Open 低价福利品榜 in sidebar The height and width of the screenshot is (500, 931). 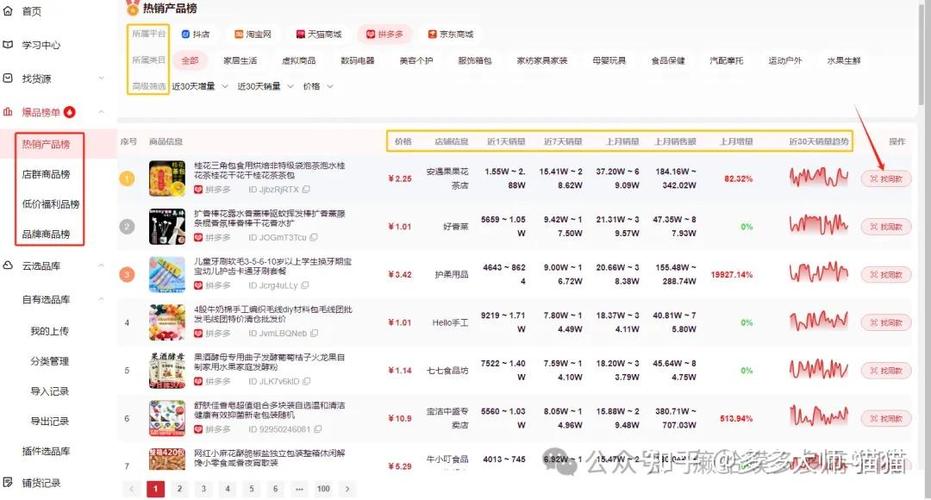[x=50, y=204]
